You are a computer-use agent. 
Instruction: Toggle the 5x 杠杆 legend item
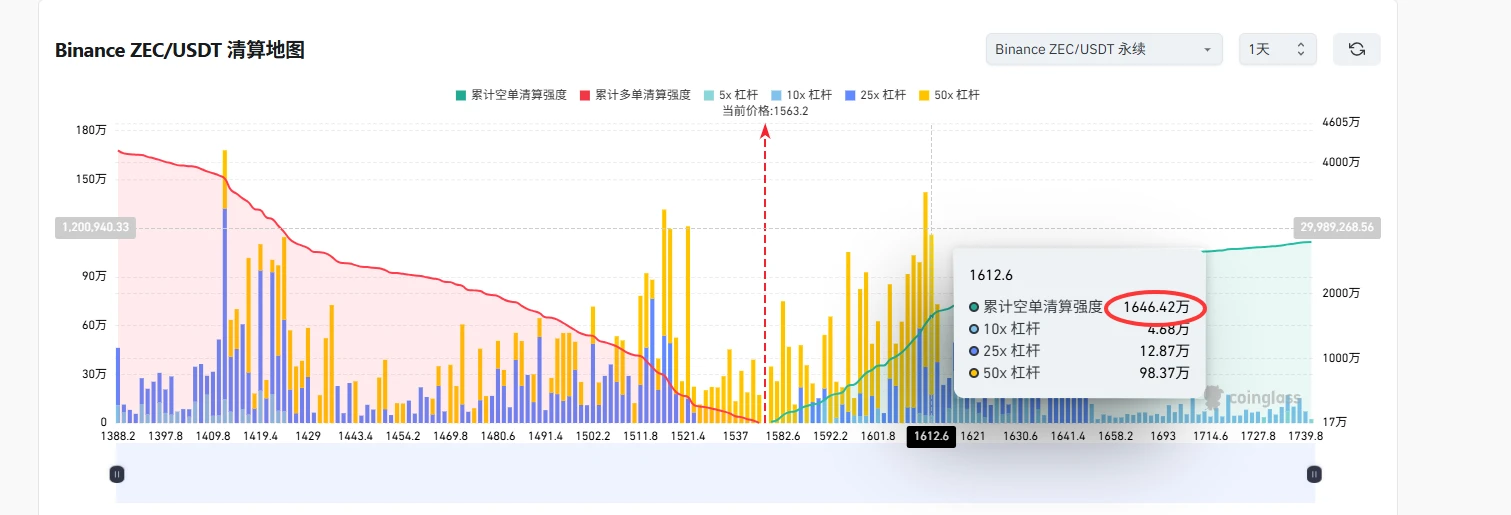731,95
